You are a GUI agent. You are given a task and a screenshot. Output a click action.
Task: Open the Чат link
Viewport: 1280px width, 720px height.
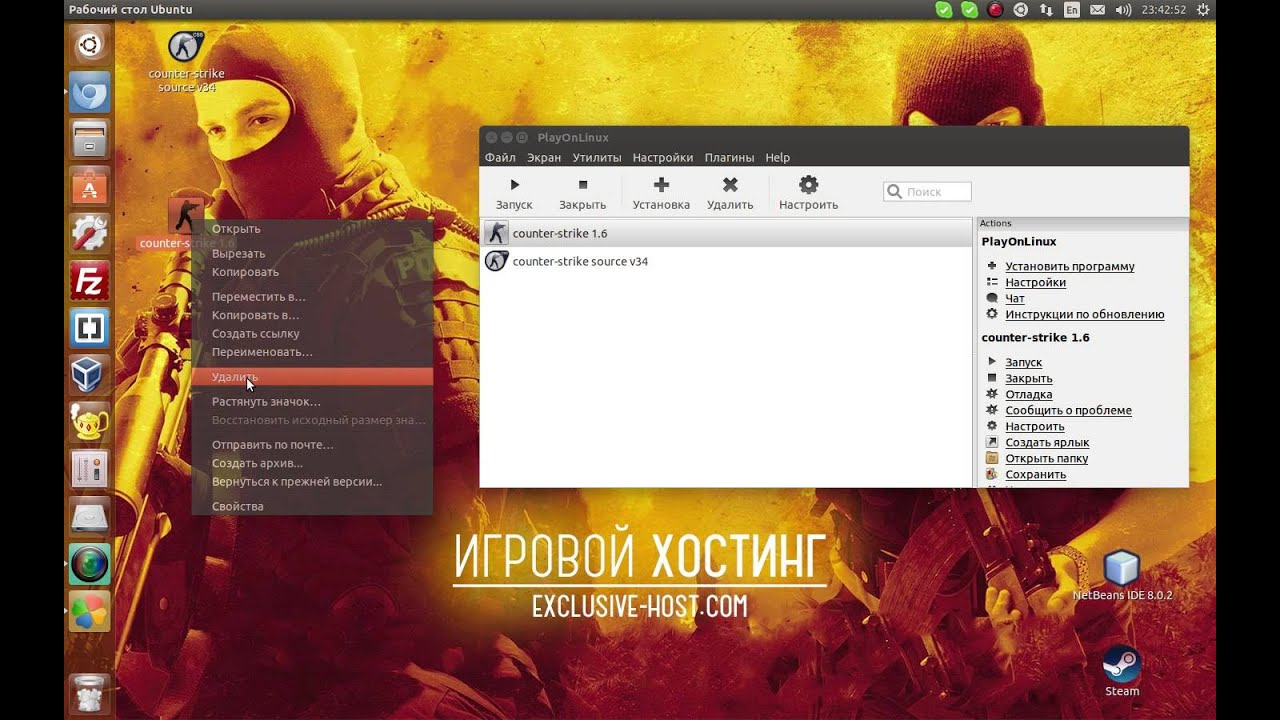pos(1015,299)
